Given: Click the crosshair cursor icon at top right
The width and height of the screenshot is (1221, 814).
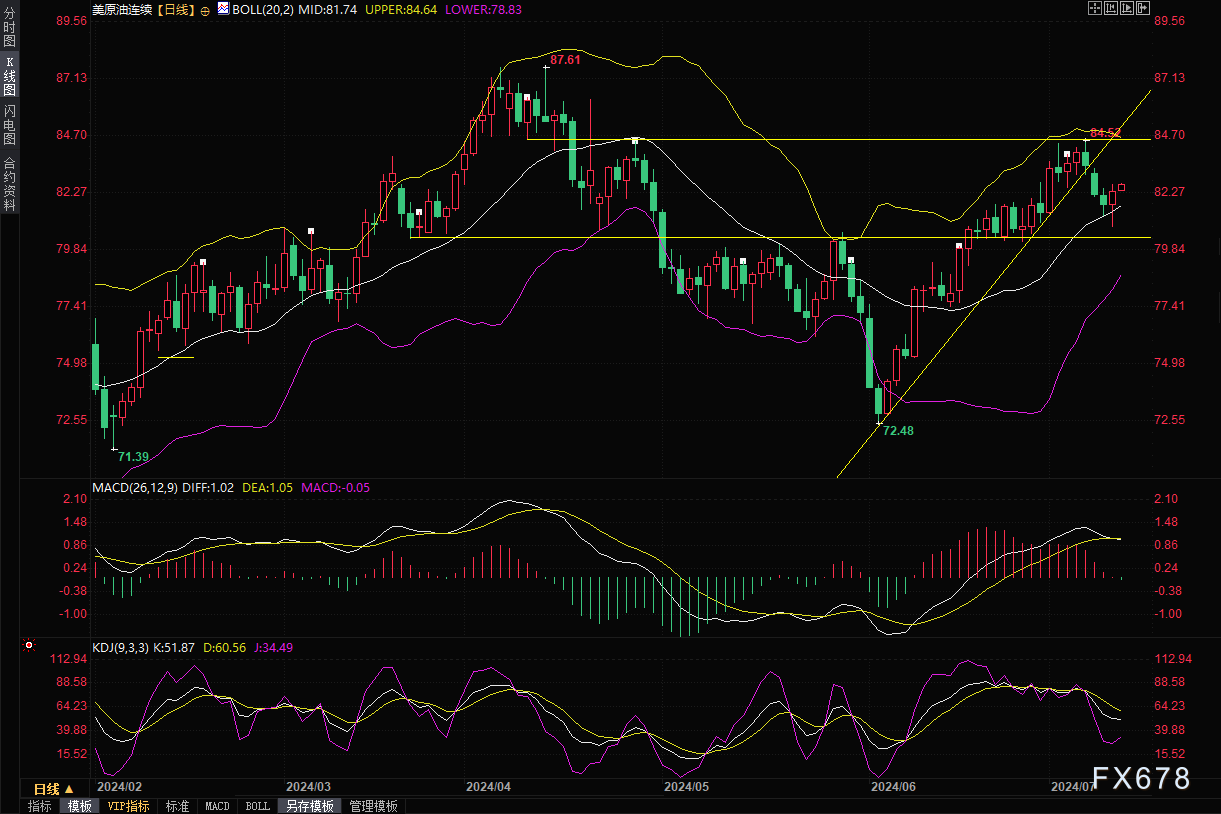Looking at the screenshot, I should tap(1093, 9).
